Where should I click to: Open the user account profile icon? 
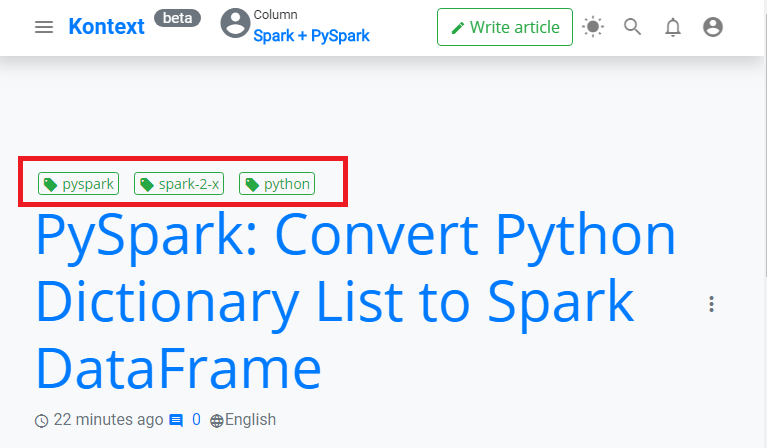[713, 26]
